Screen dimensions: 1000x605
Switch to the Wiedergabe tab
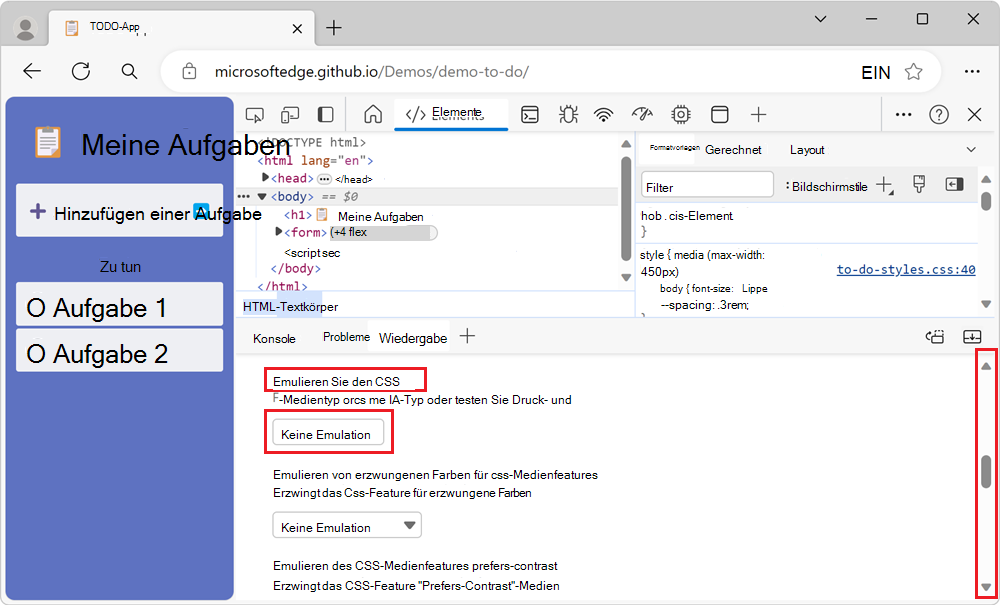(412, 337)
